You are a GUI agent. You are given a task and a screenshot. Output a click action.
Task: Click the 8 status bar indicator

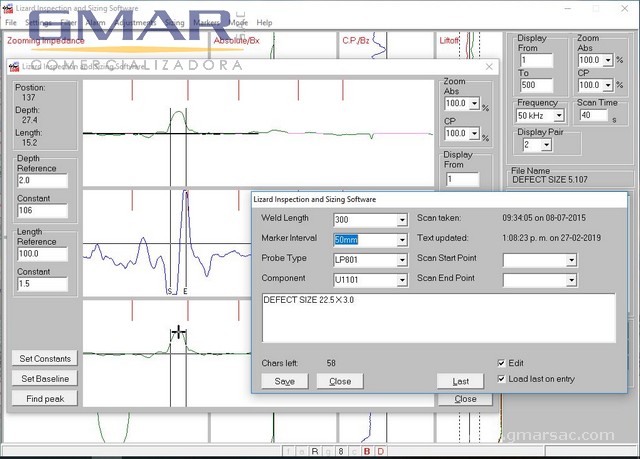[341, 451]
